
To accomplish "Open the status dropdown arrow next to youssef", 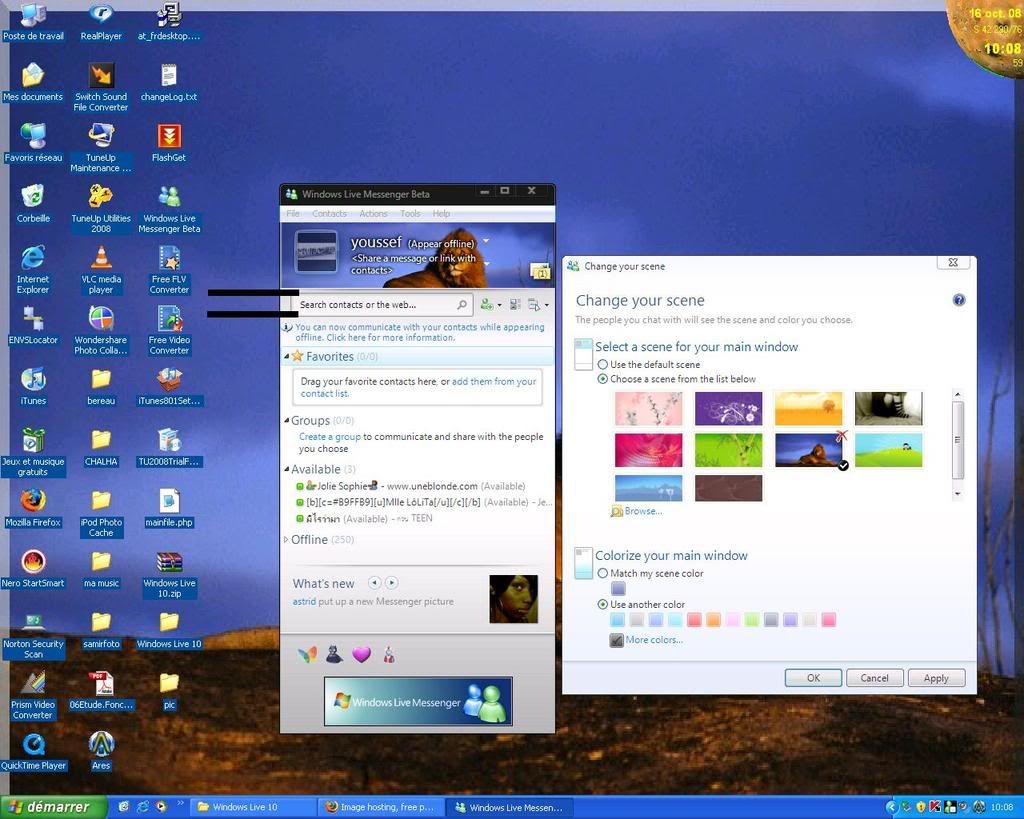I will click(486, 242).
